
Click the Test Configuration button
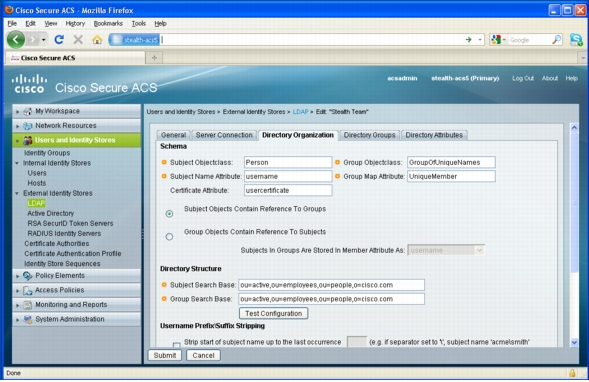coord(273,313)
